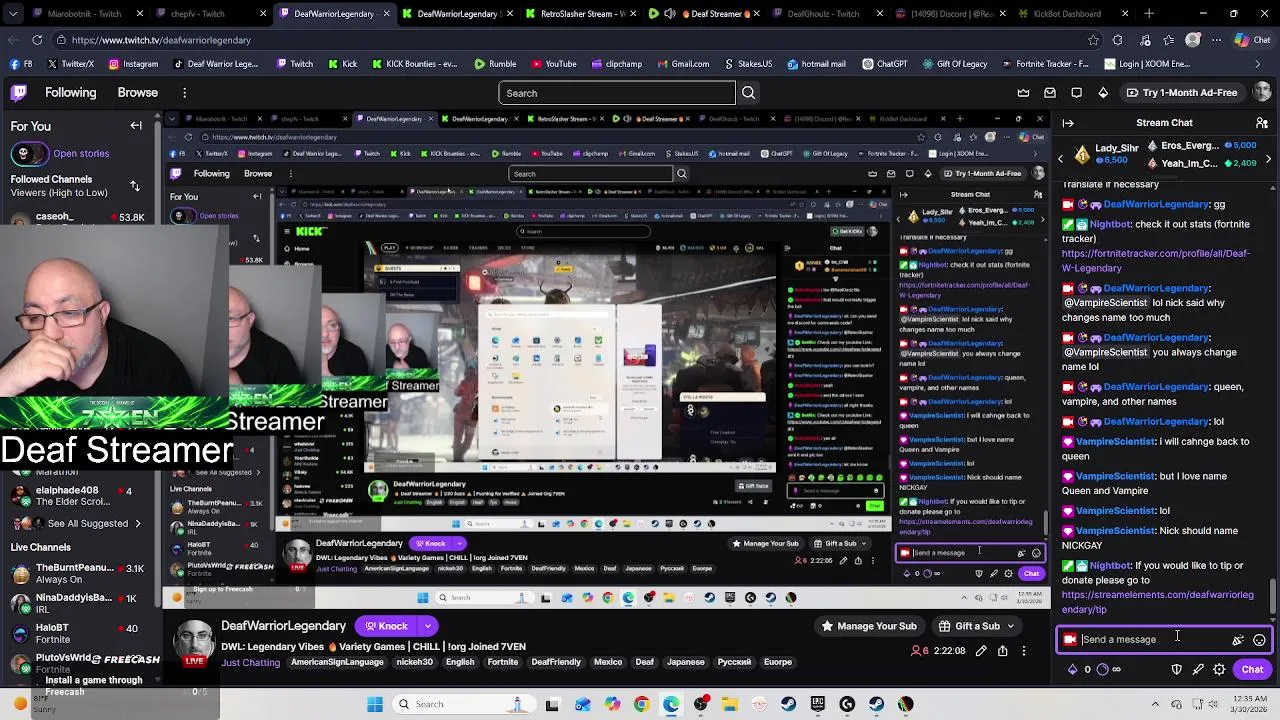Screen dimensions: 1280x720
Task: Open a new browser tab
Action: click(1149, 14)
